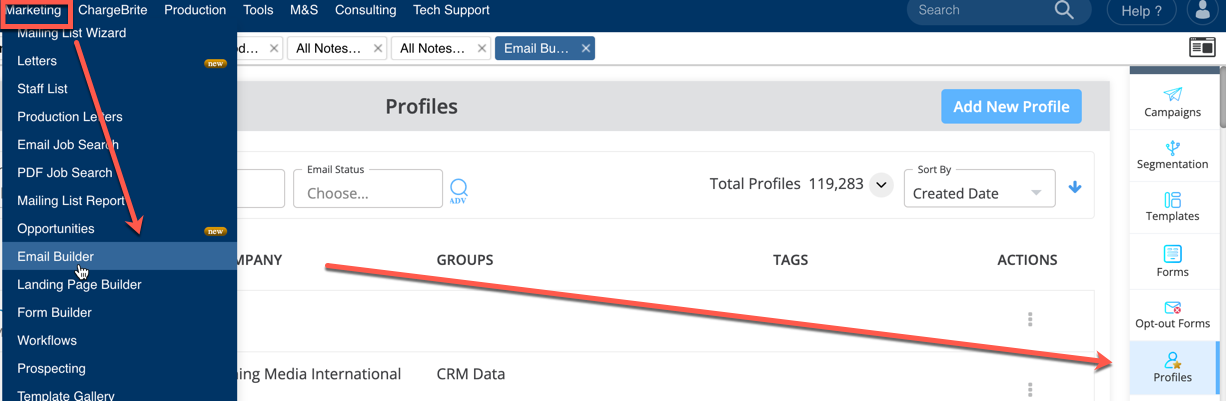Open the Segmentation sidebar icon
Screen dimensions: 1226x401
coord(1173,146)
